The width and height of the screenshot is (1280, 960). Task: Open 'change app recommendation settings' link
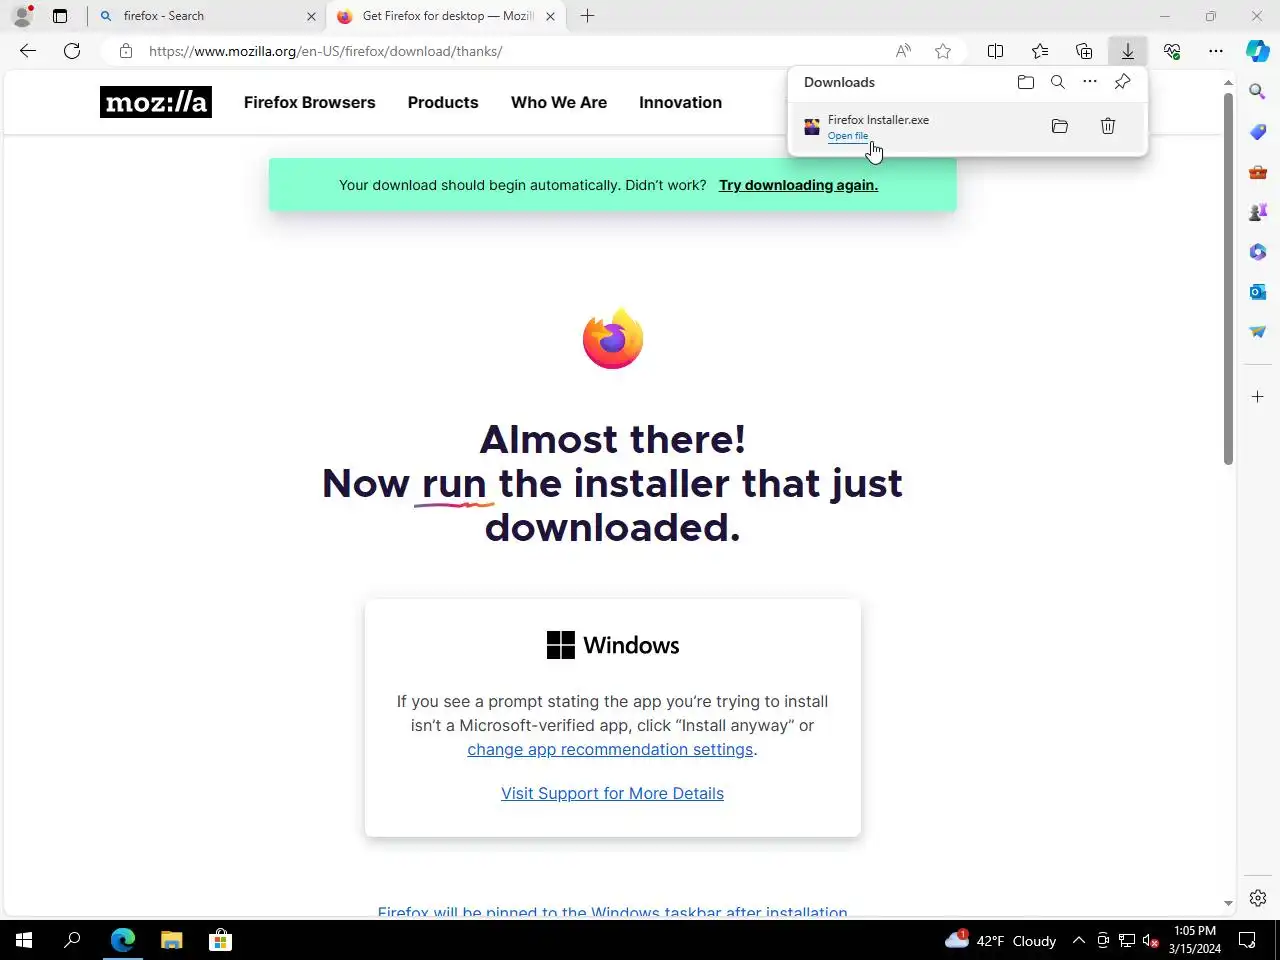pyautogui.click(x=610, y=750)
